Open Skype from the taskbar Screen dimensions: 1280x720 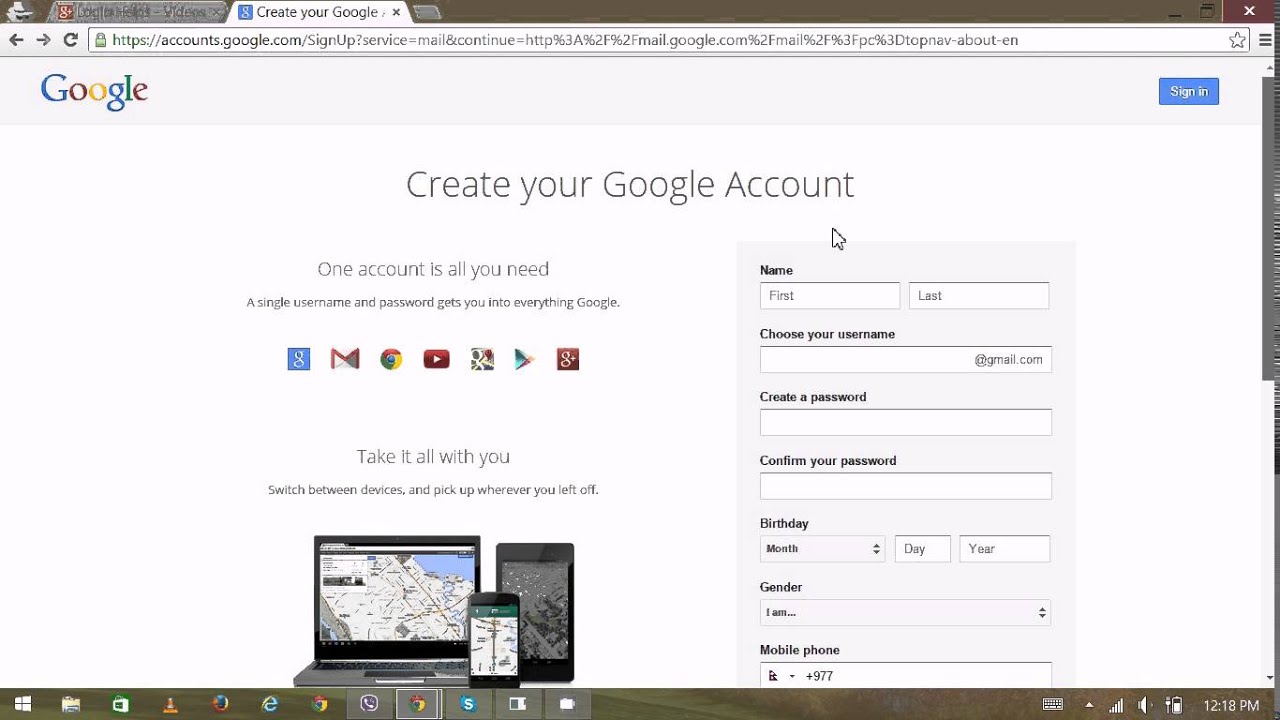(468, 704)
